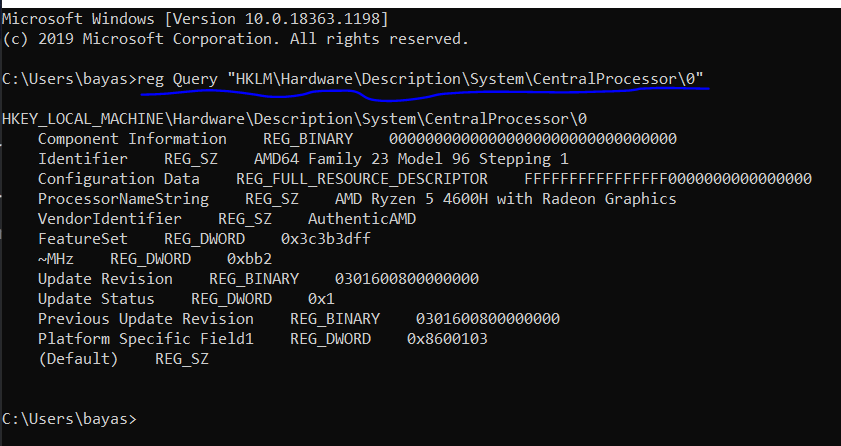The width and height of the screenshot is (841, 446).
Task: Click the Identifier AMD64 Family 23 value
Action: (411, 159)
